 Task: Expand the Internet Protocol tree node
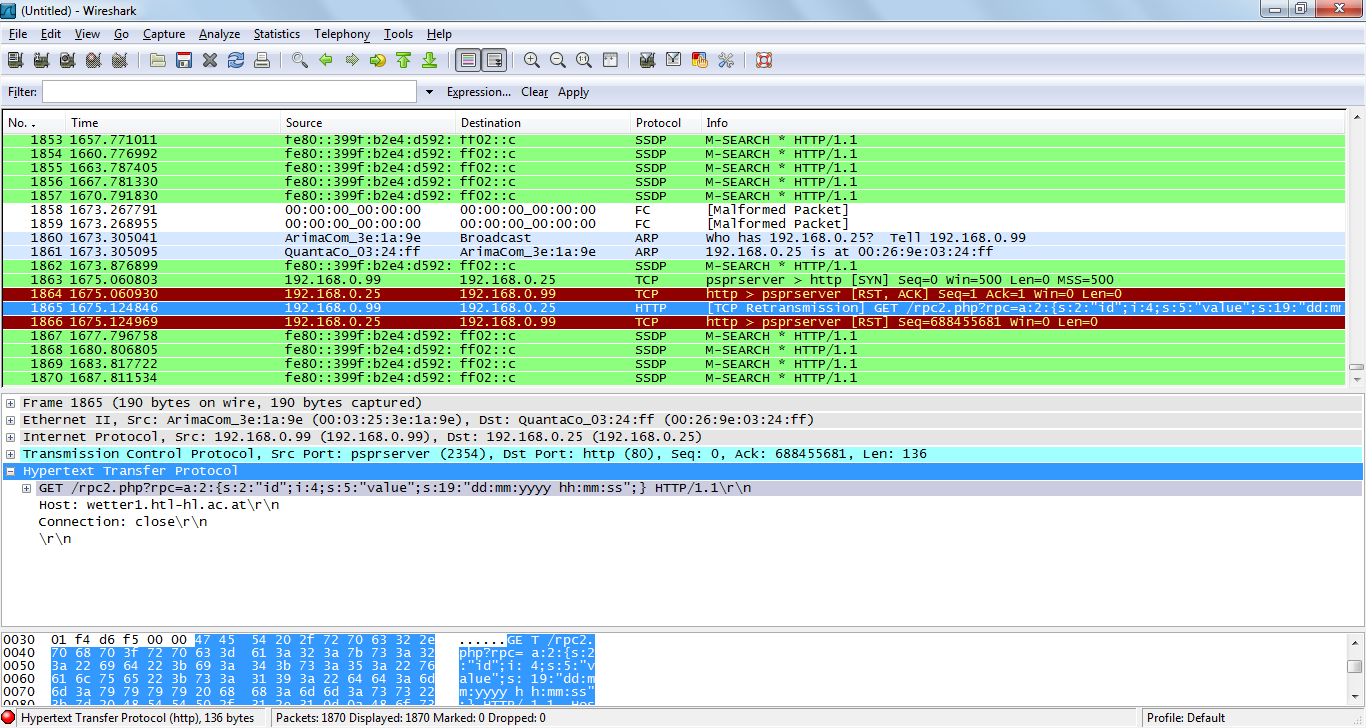click(x=10, y=437)
